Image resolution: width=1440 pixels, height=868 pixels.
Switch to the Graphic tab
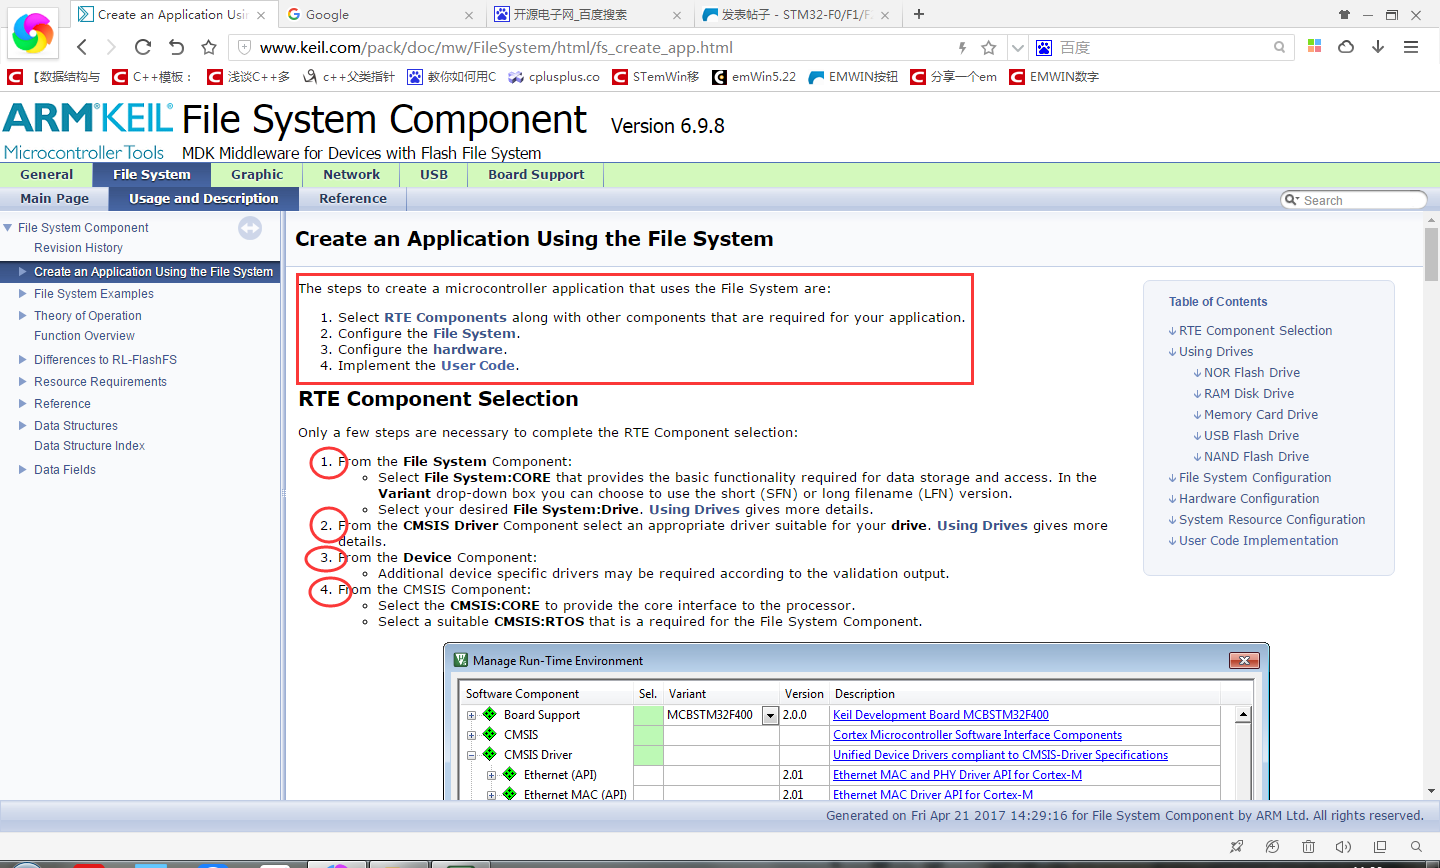[257, 175]
